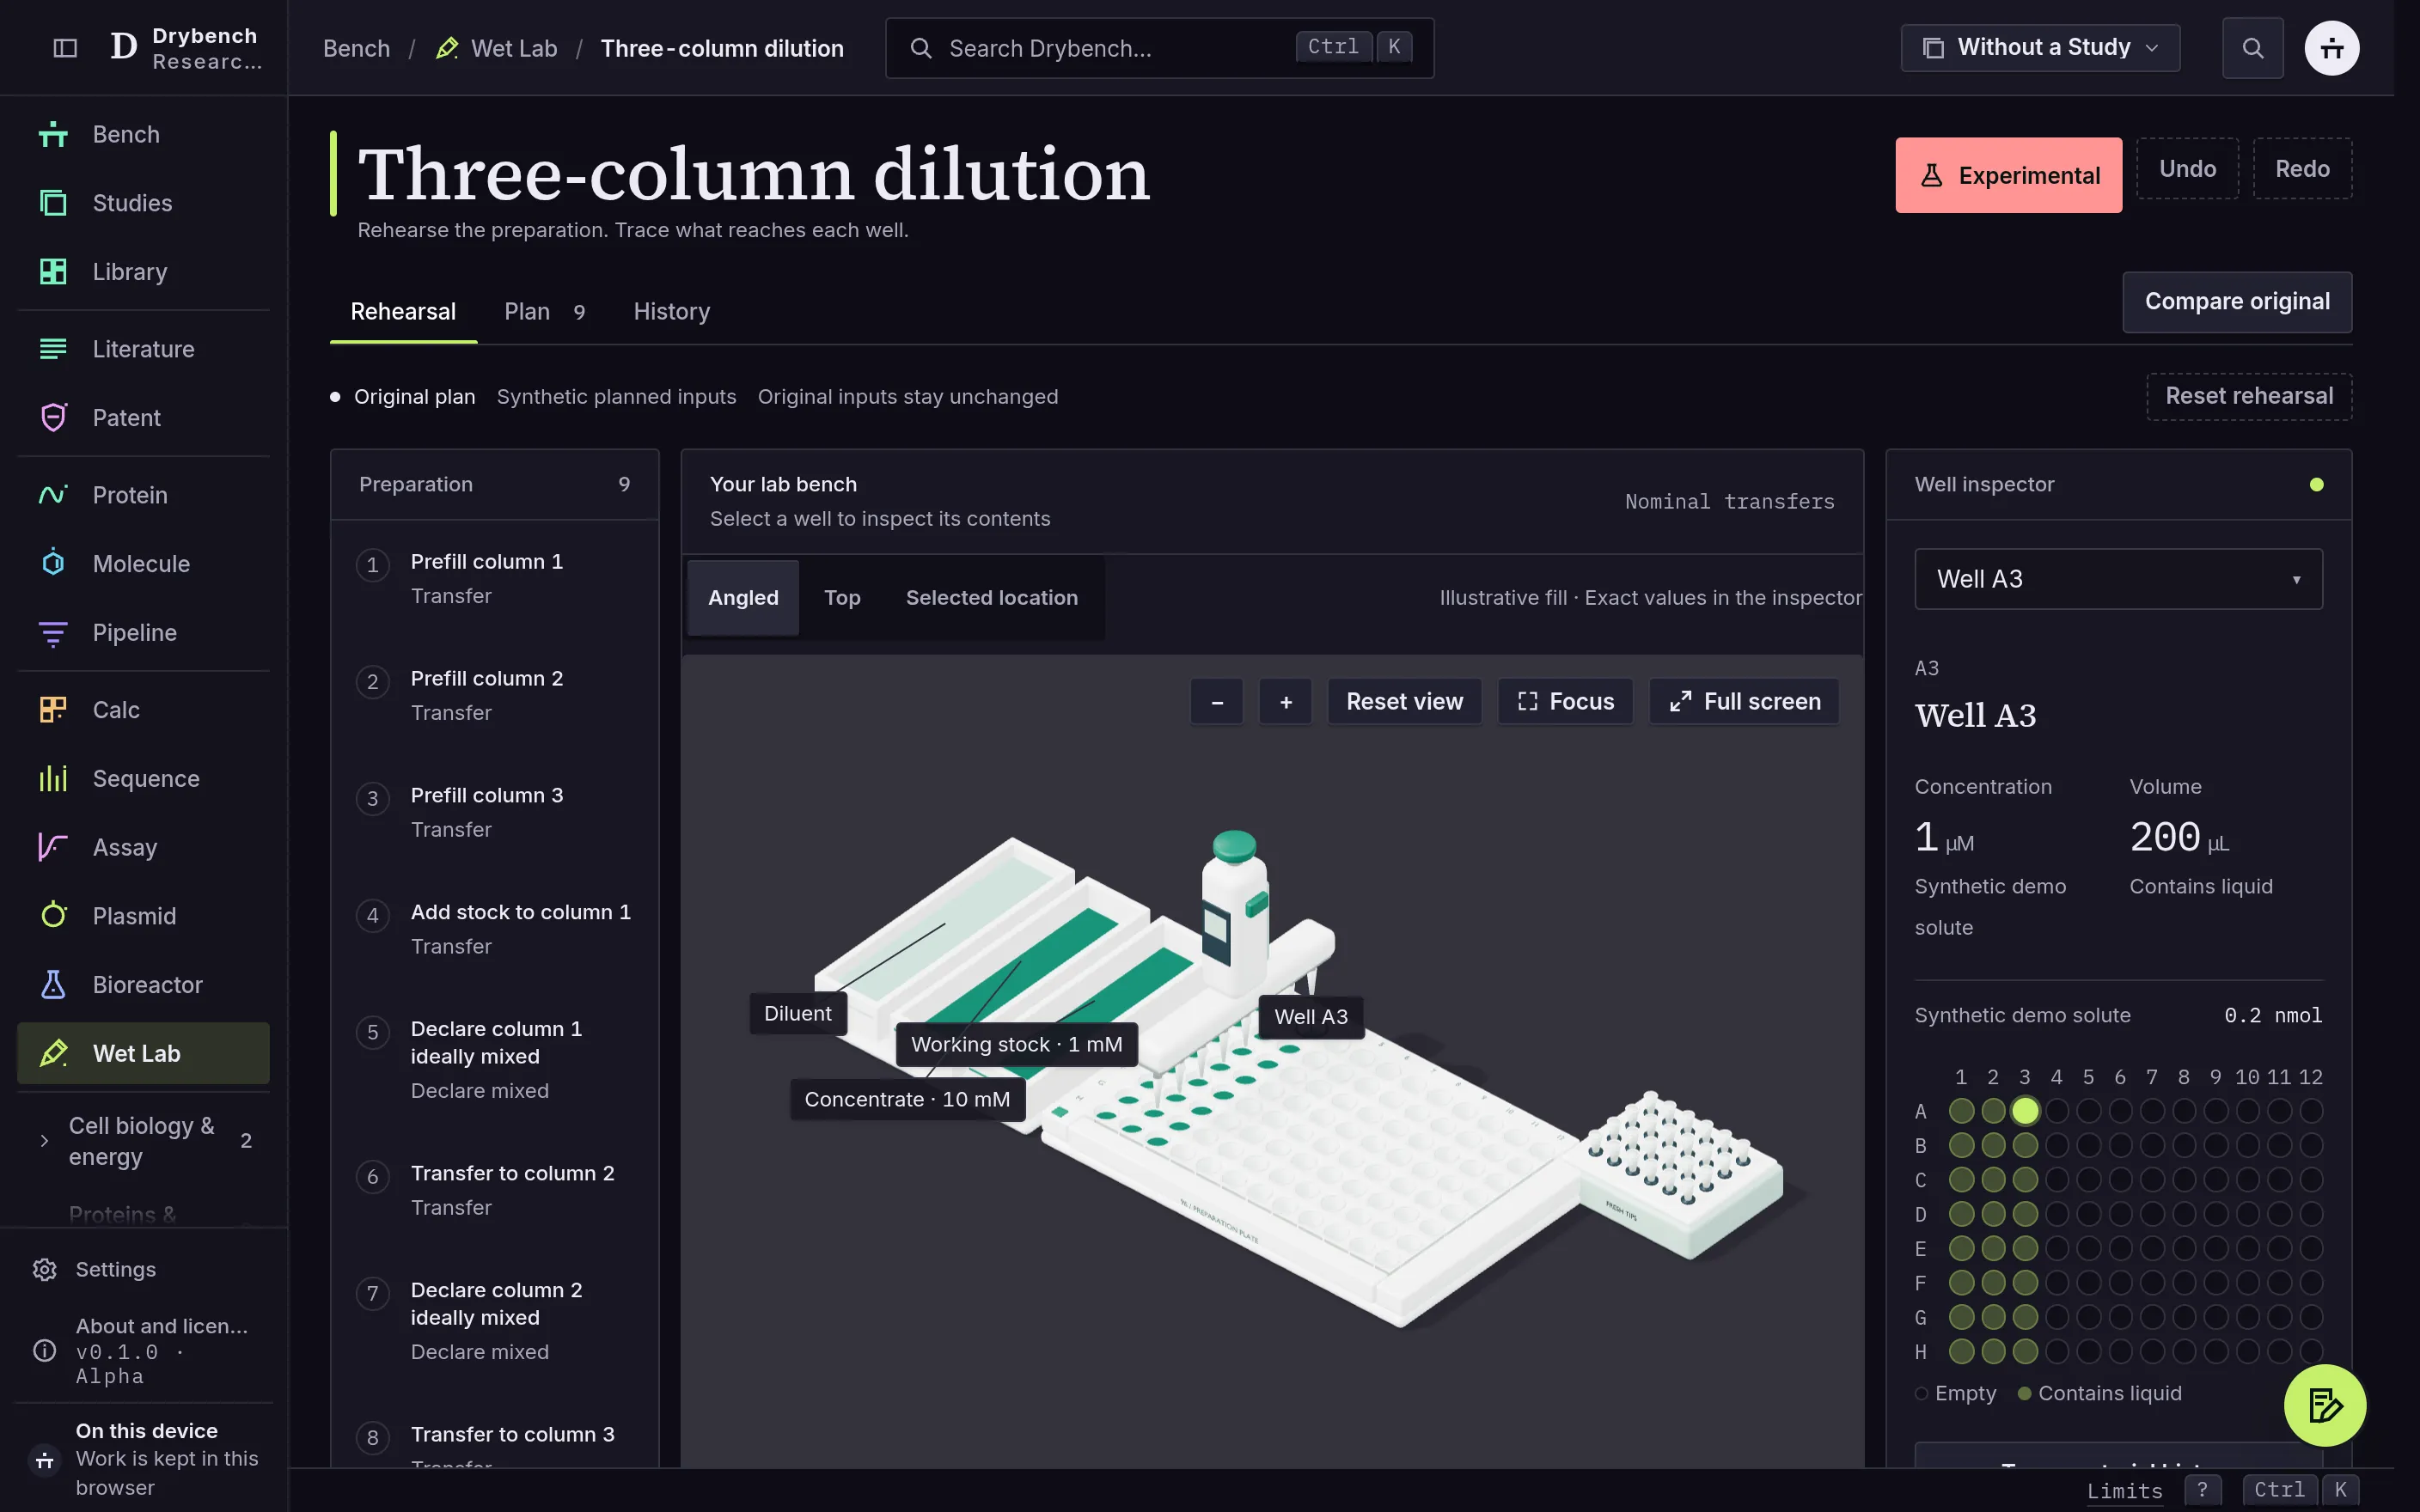Open the bench in Full screen
Screen dimensions: 2420x1512
(x=1744, y=702)
